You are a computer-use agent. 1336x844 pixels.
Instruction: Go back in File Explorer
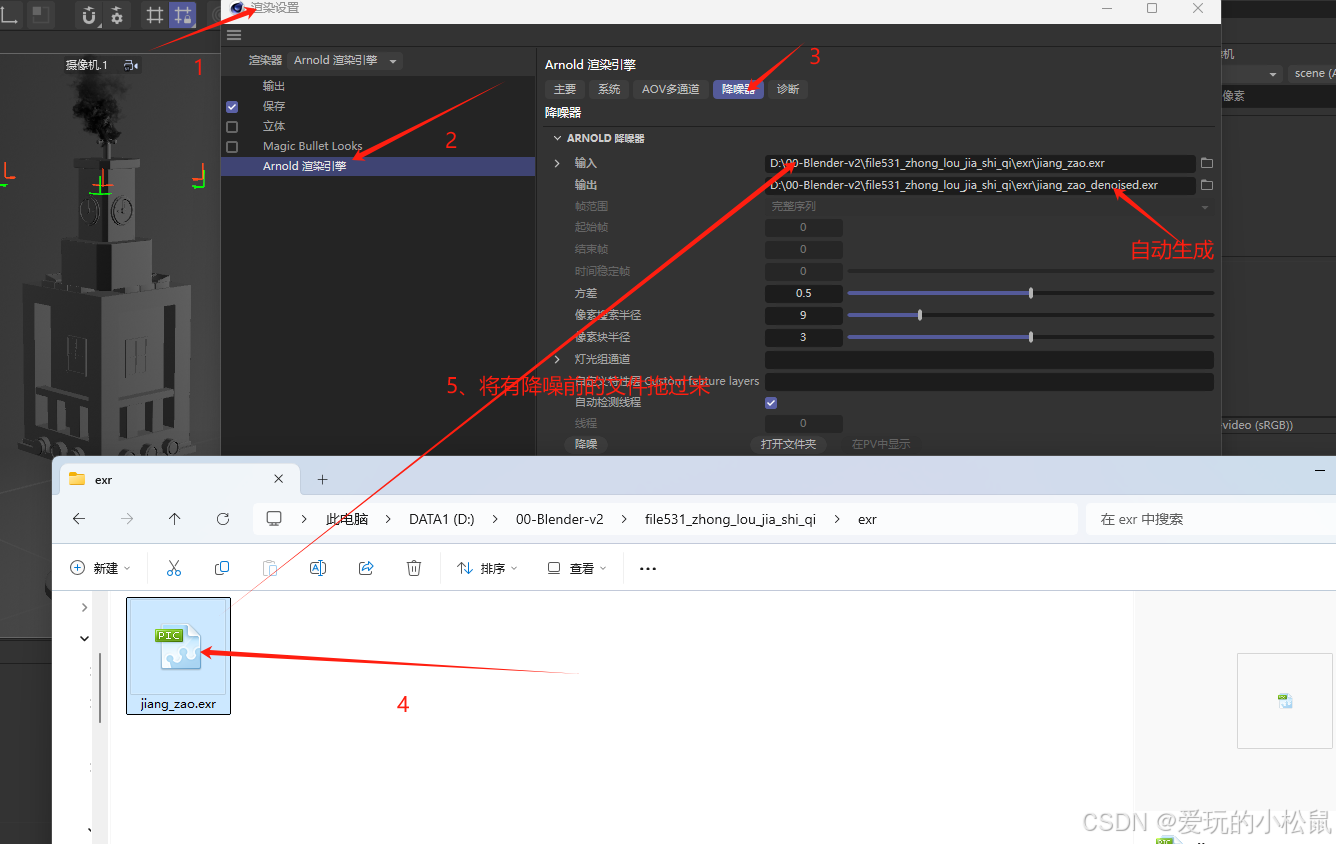[79, 519]
